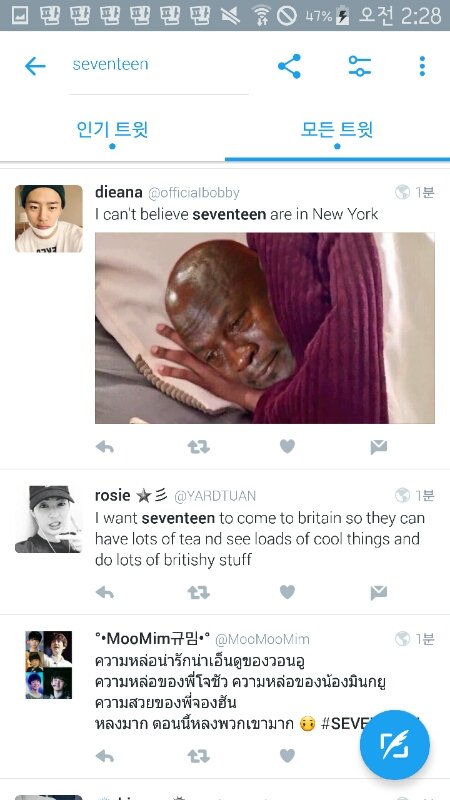450x800 pixels.
Task: Open the three-dot overflow menu
Action: [x=422, y=66]
